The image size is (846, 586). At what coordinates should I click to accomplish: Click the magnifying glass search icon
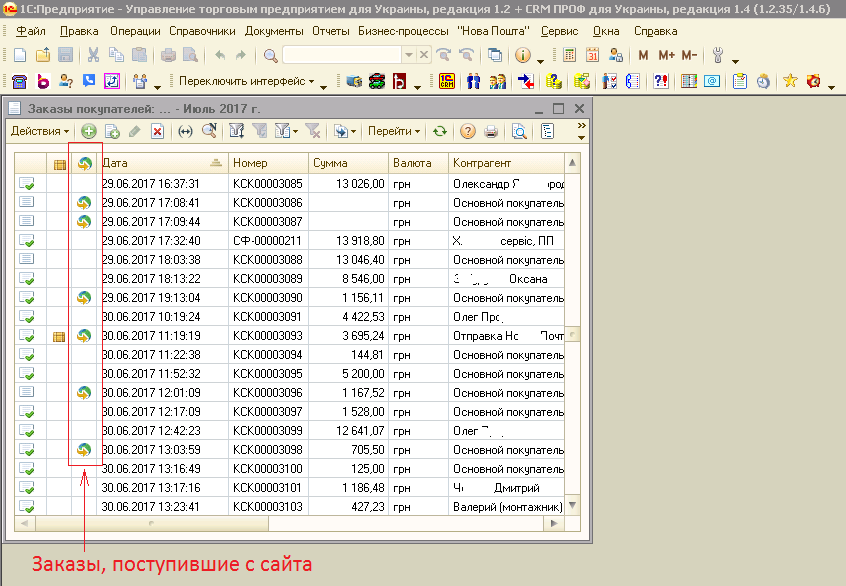(x=270, y=54)
